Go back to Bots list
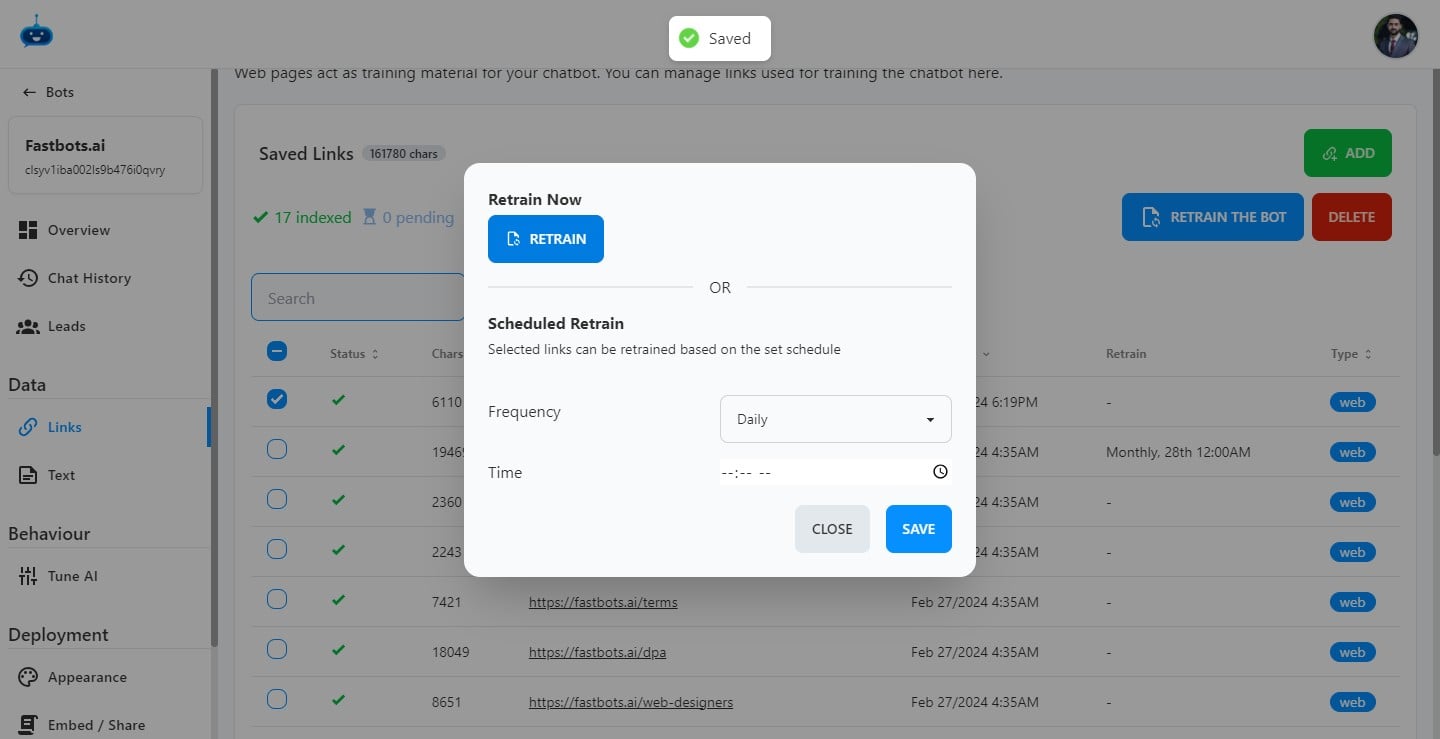 48,92
